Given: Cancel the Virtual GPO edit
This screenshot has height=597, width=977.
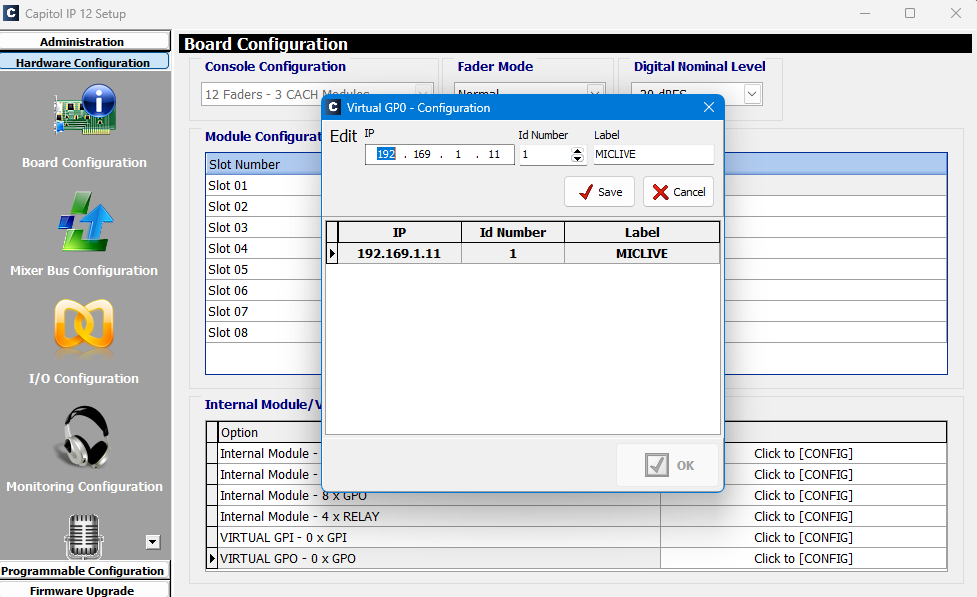Looking at the screenshot, I should click(678, 192).
